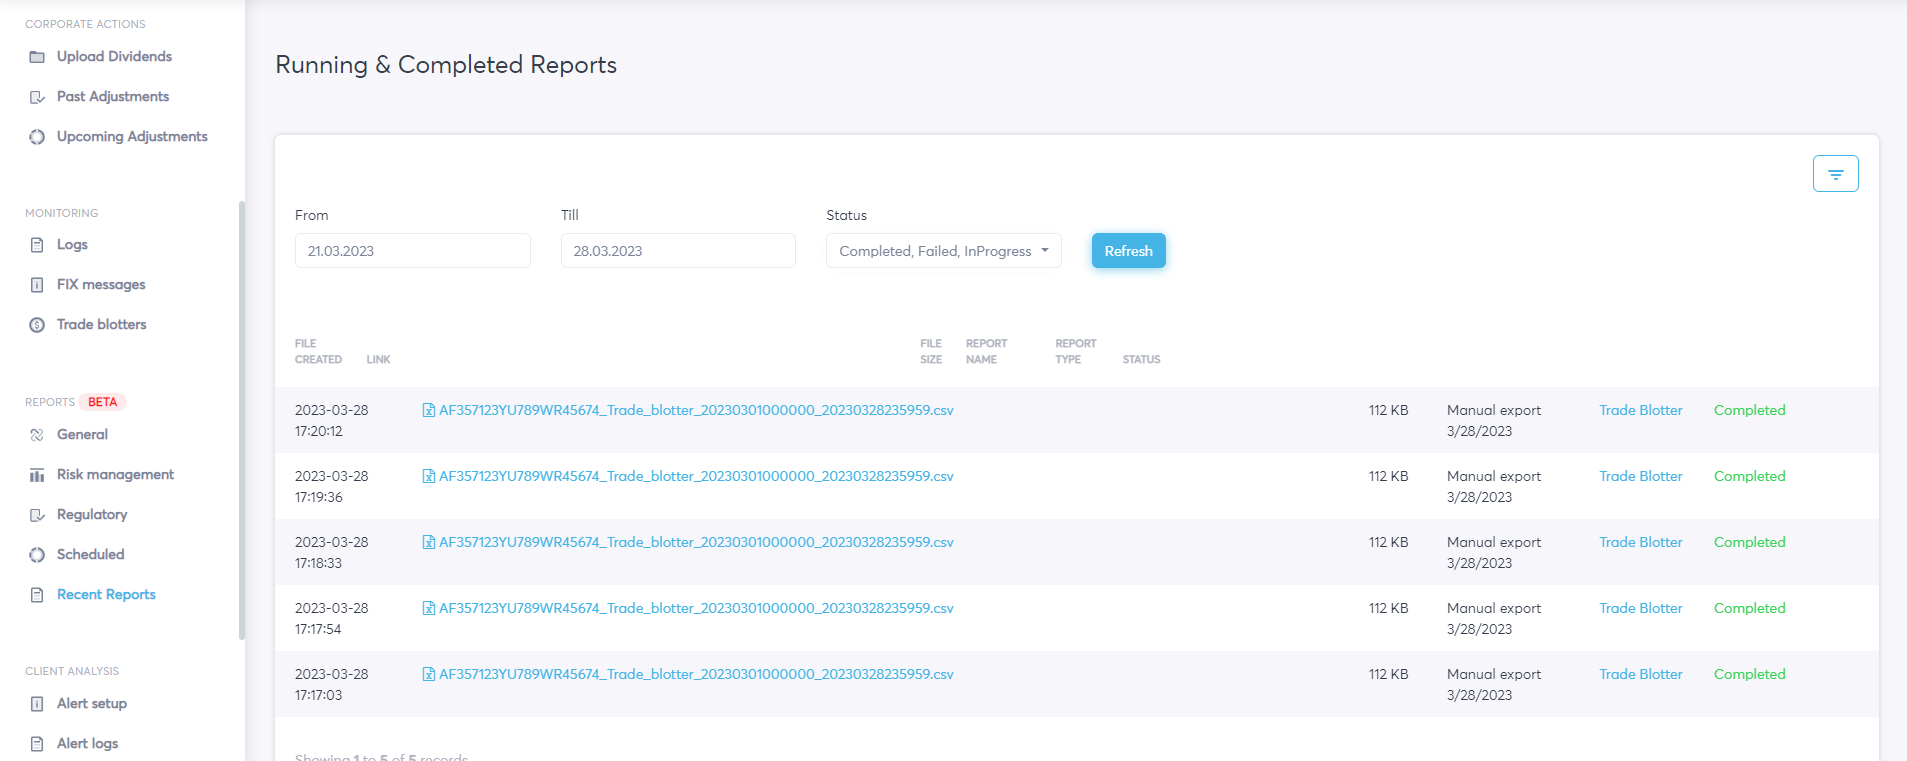Download the CSV report created at 17:19:36
Image resolution: width=1907 pixels, height=761 pixels.
click(x=695, y=476)
